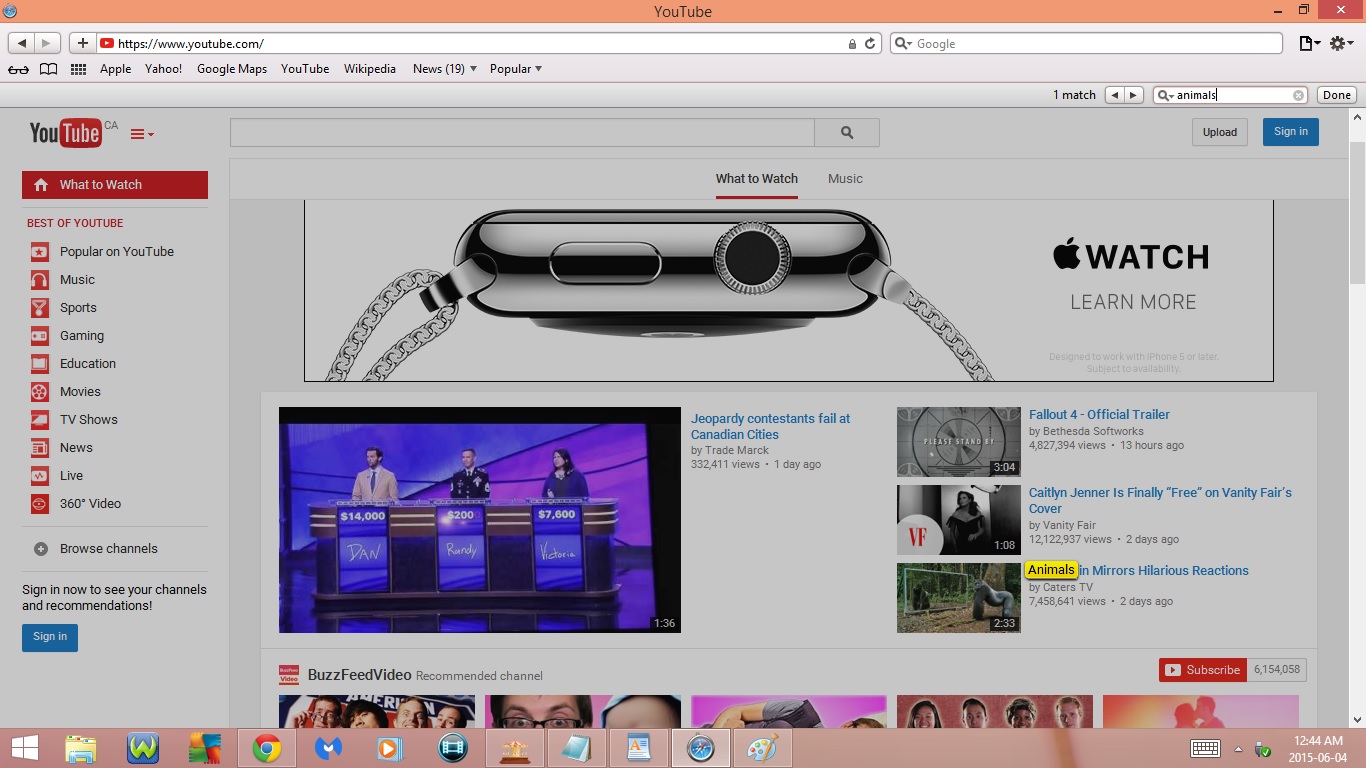Go forward with the Safari forward arrow
Viewport: 1366px width, 768px height.
[x=47, y=43]
